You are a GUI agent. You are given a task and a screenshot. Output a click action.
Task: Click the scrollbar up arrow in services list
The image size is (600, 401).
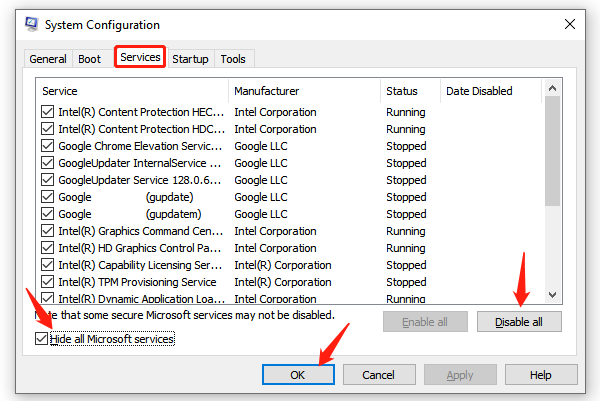pos(553,91)
